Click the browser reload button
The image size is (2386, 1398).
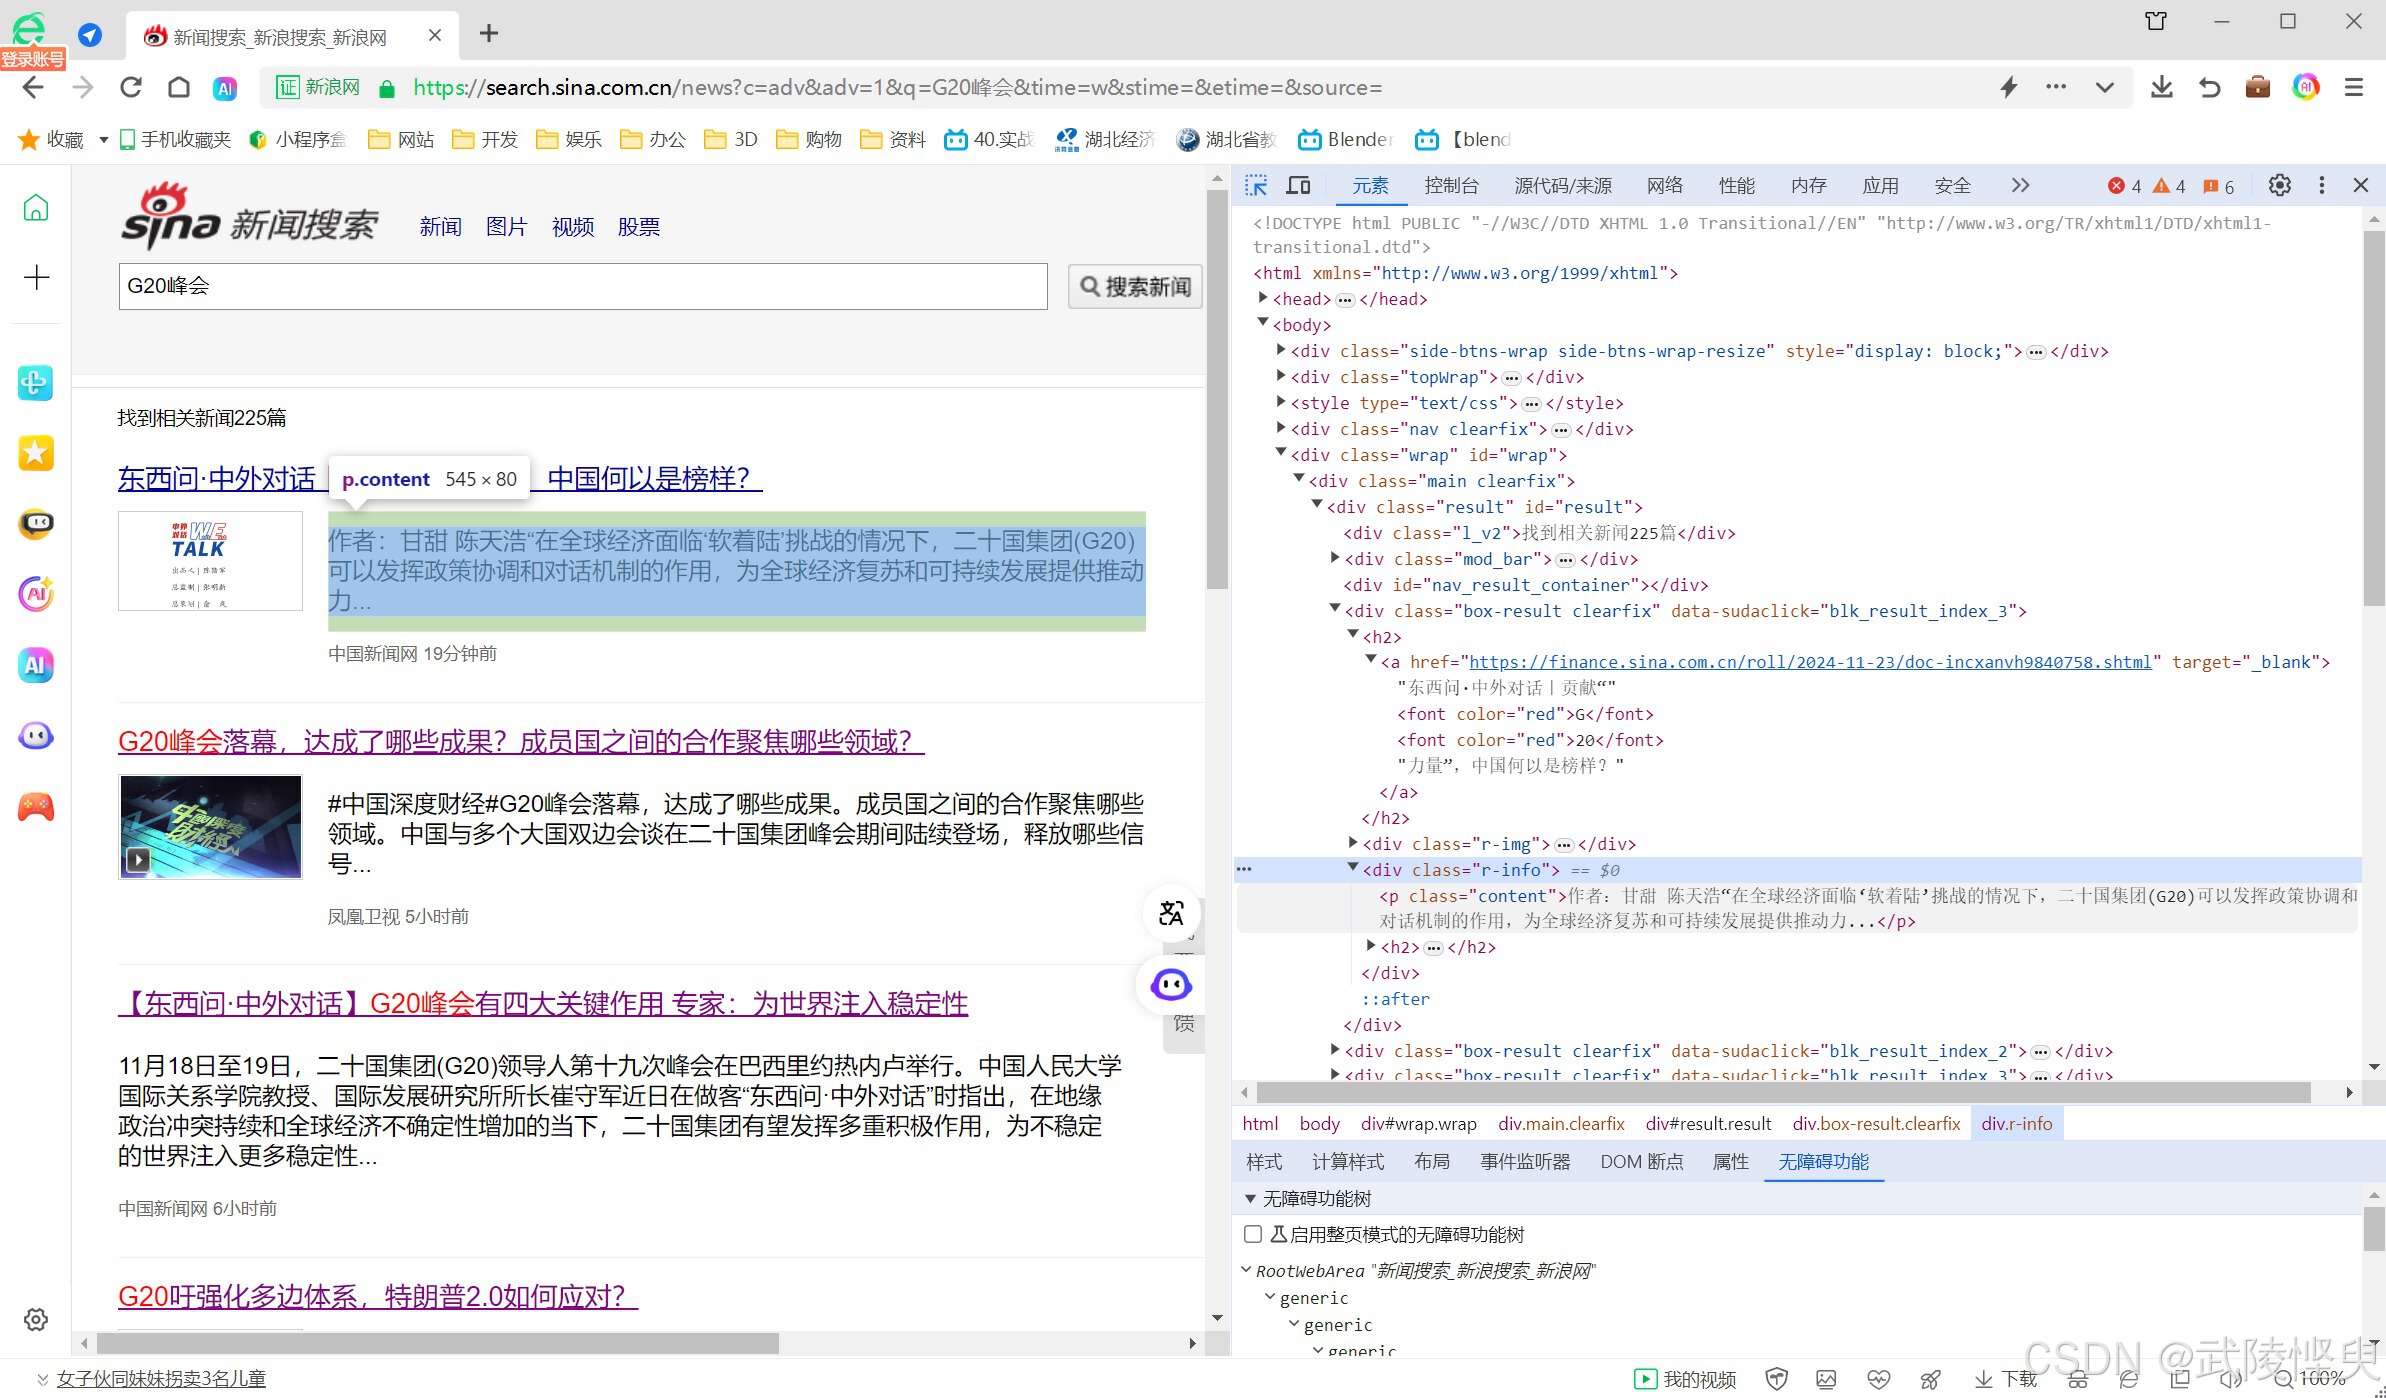(131, 88)
